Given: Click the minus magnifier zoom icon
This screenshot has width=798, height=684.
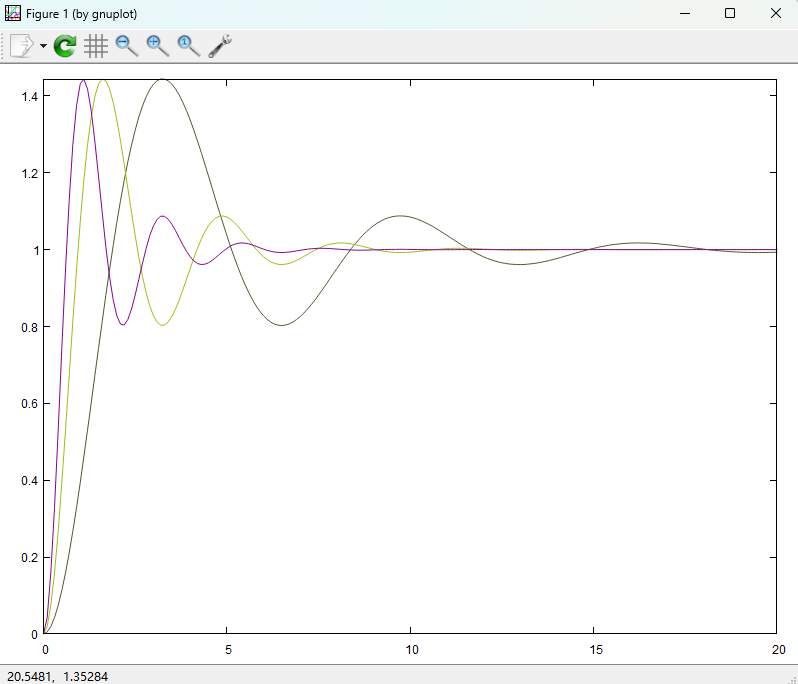Looking at the screenshot, I should coord(127,45).
